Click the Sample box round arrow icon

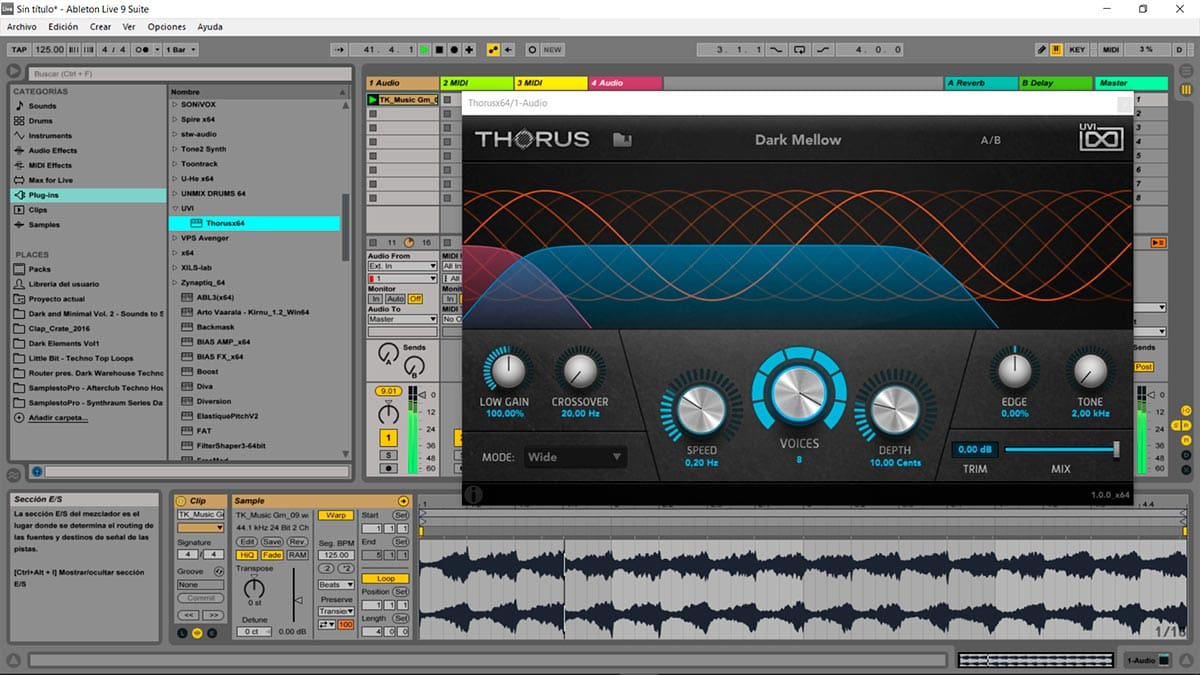pyautogui.click(x=403, y=501)
